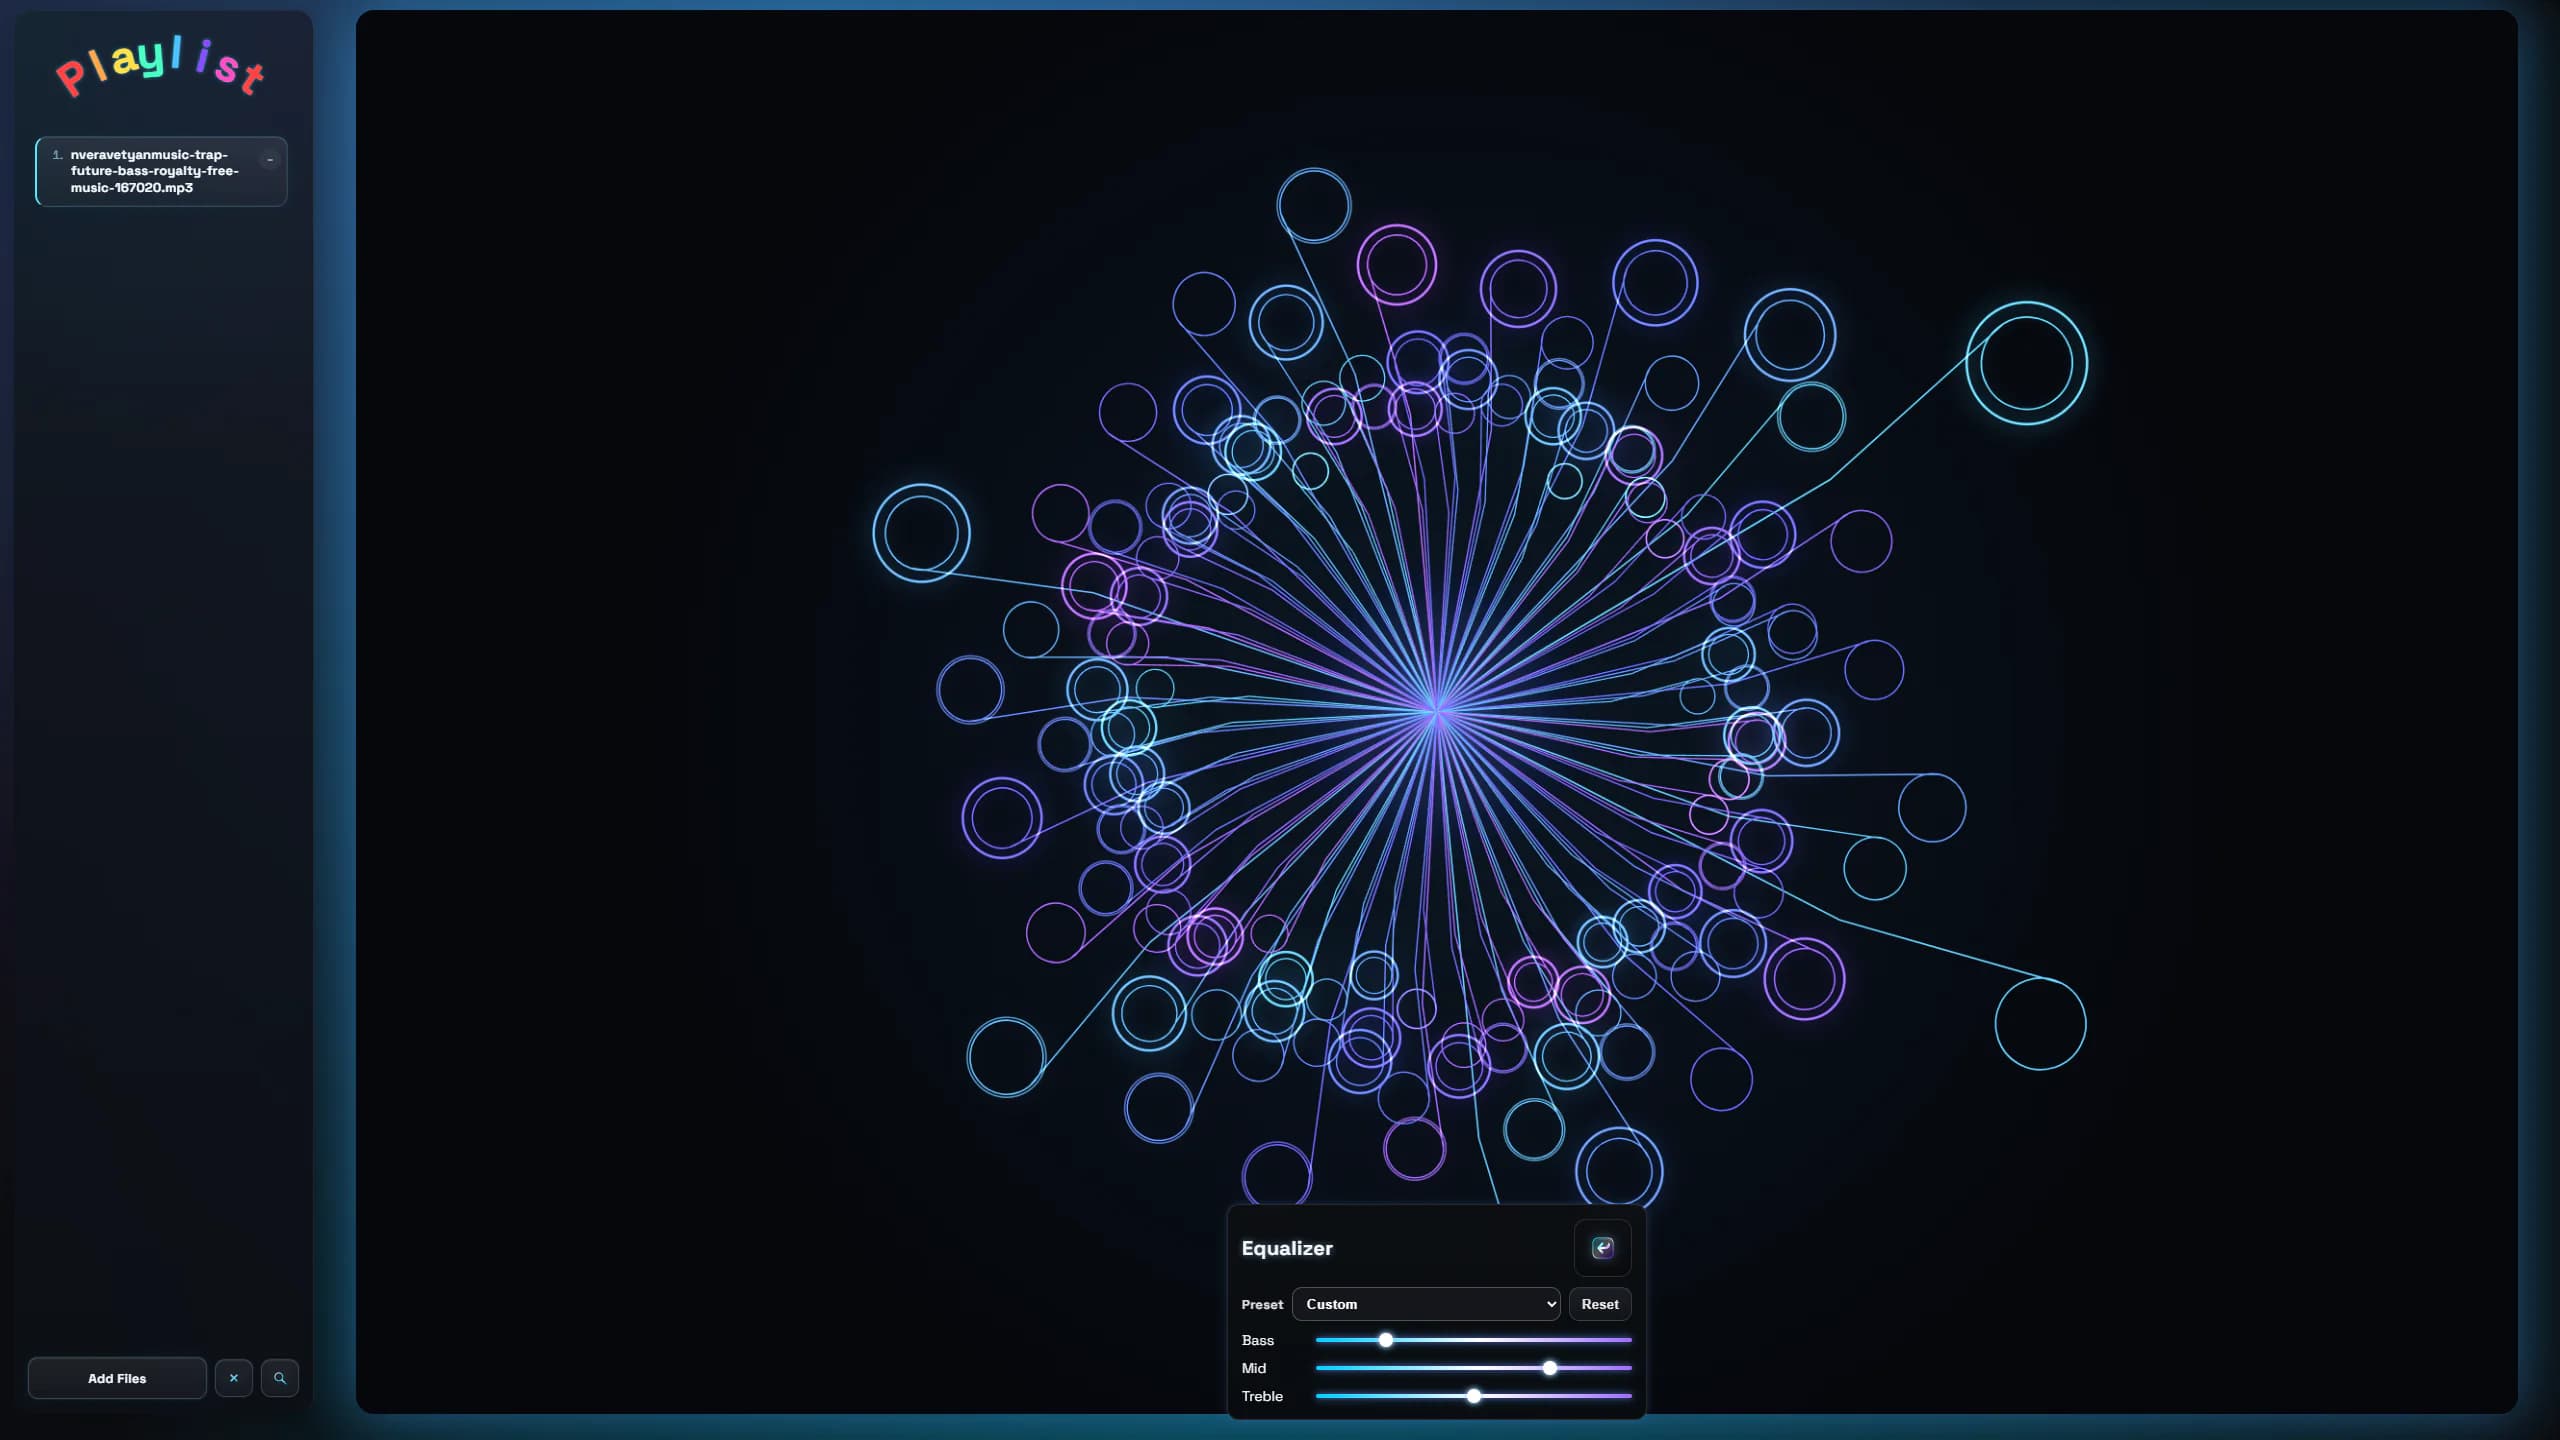Set Bass to maximum at purple track end
This screenshot has width=2560, height=1440.
tap(1630, 1340)
